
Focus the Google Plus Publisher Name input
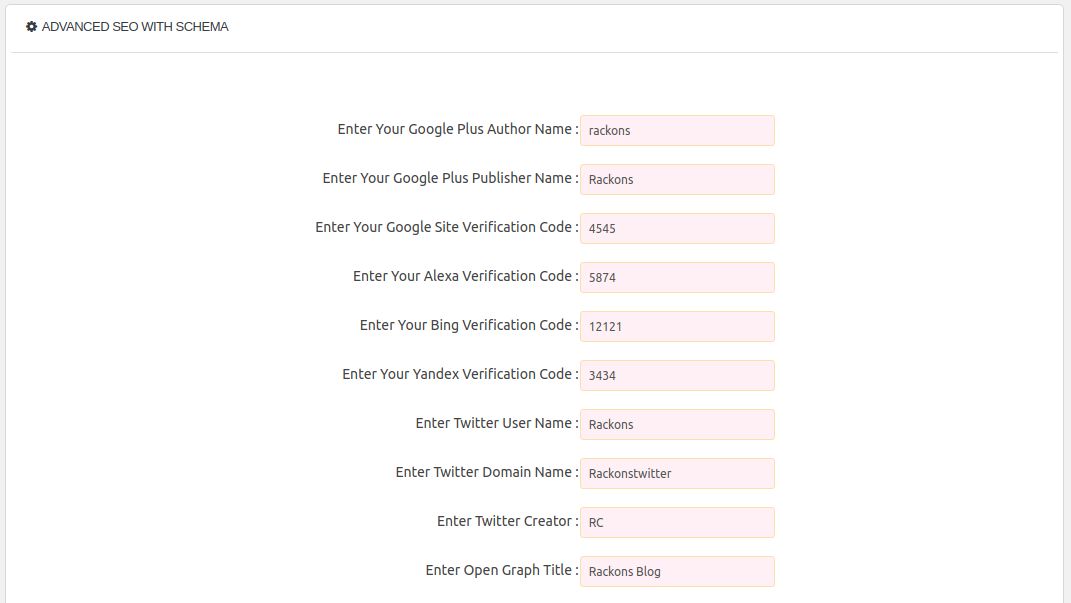(677, 180)
